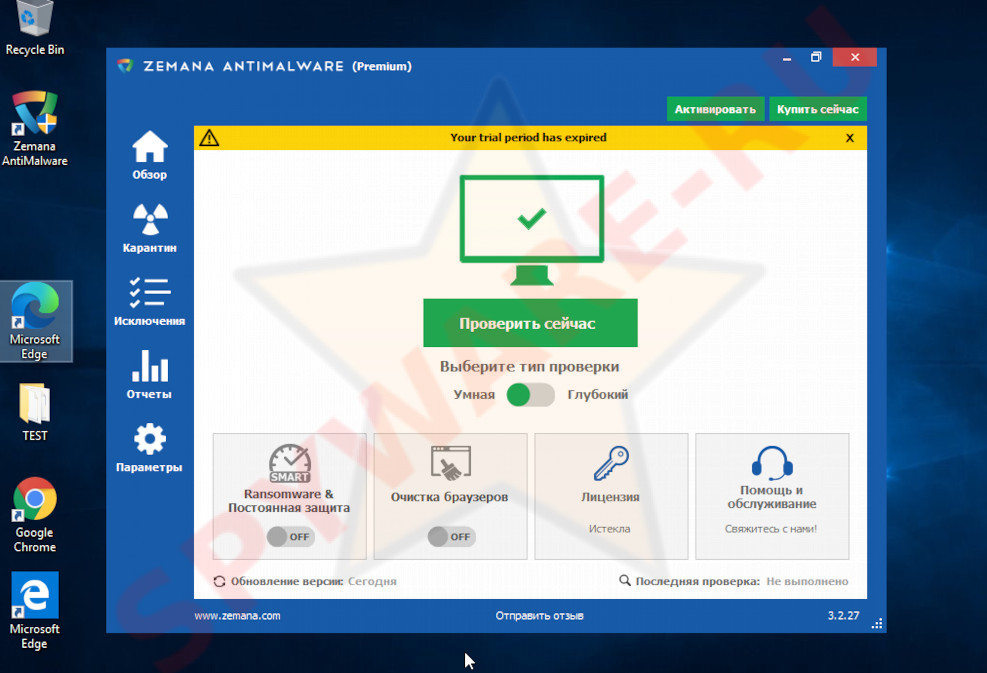Click the Очистка браузеров label
This screenshot has height=673, width=987.
pos(449,497)
